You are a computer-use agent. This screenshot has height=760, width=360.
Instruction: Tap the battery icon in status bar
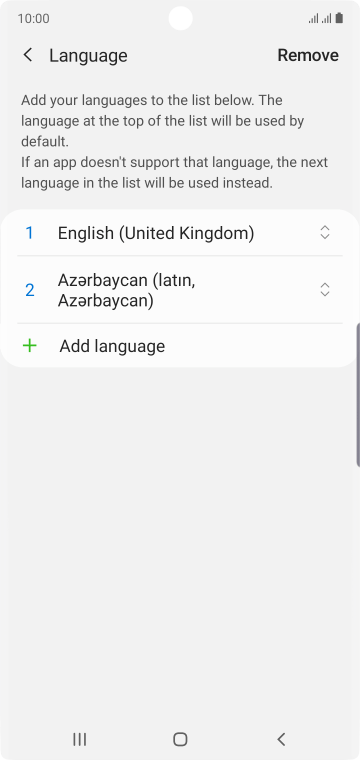(339, 18)
